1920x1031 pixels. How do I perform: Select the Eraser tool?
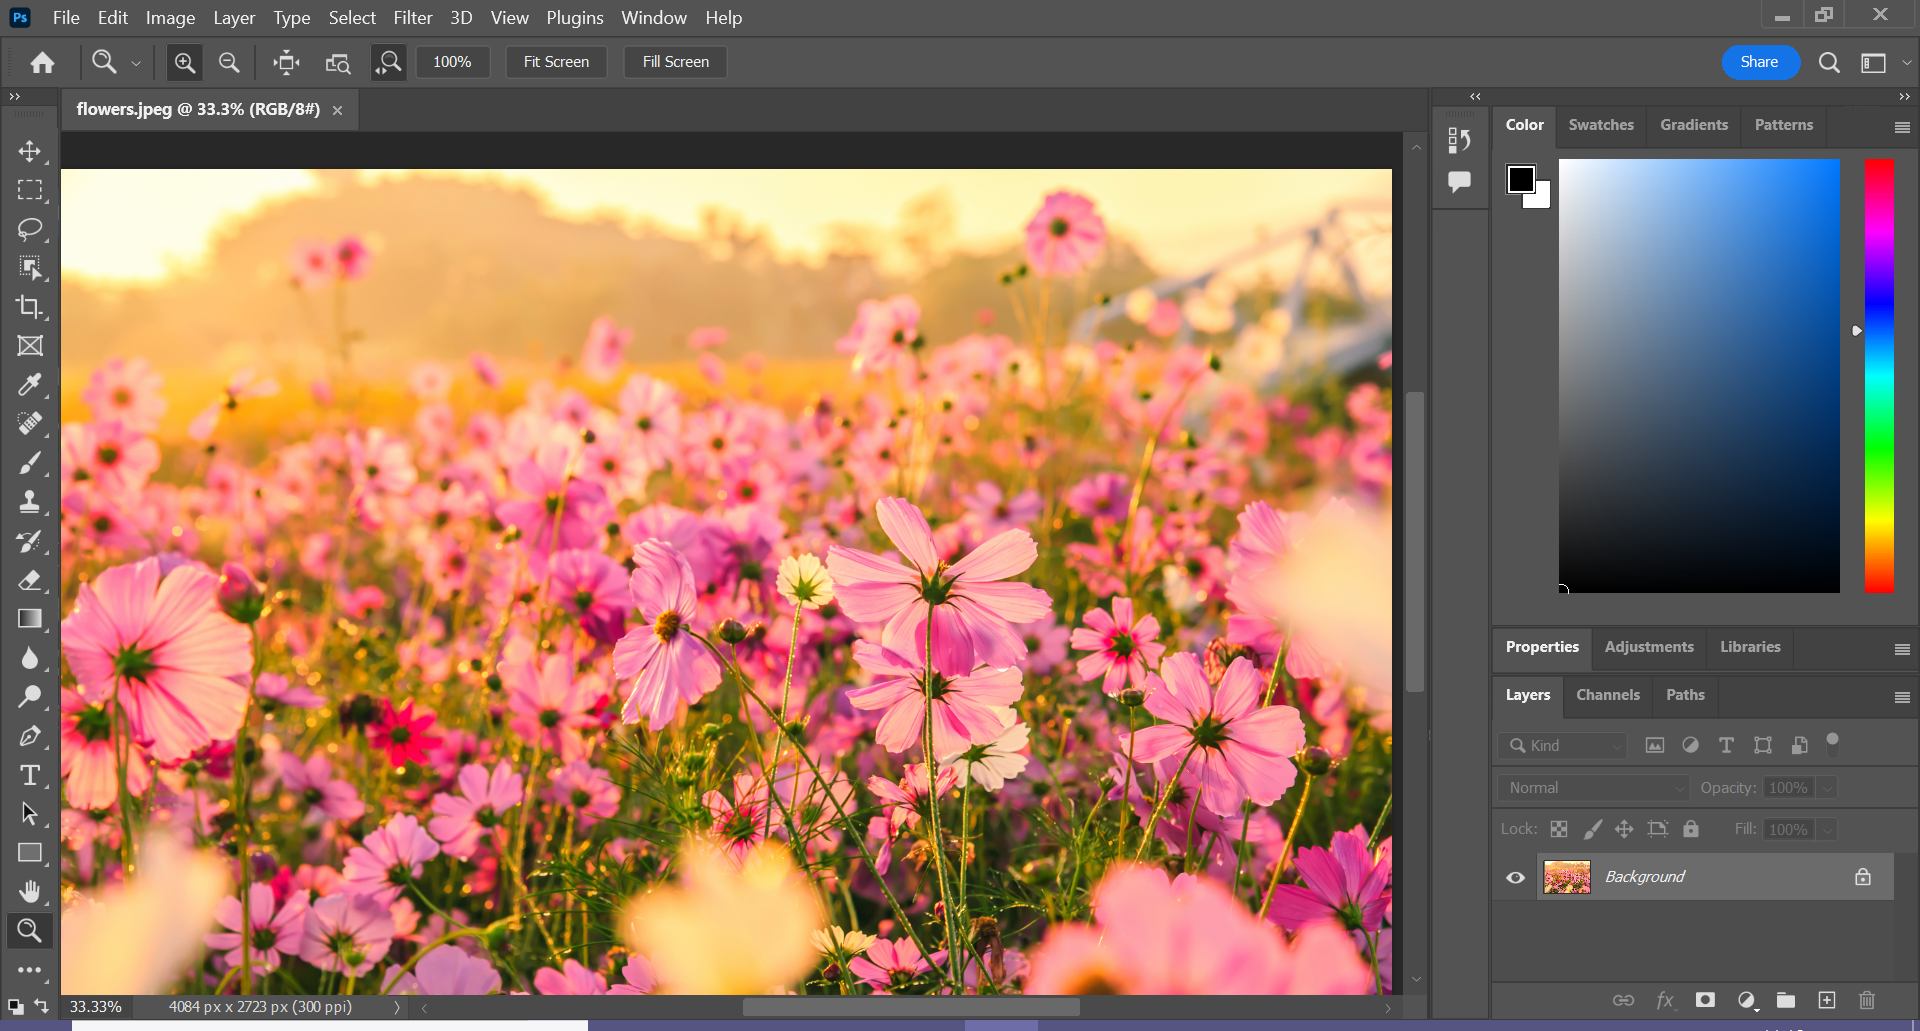(30, 580)
